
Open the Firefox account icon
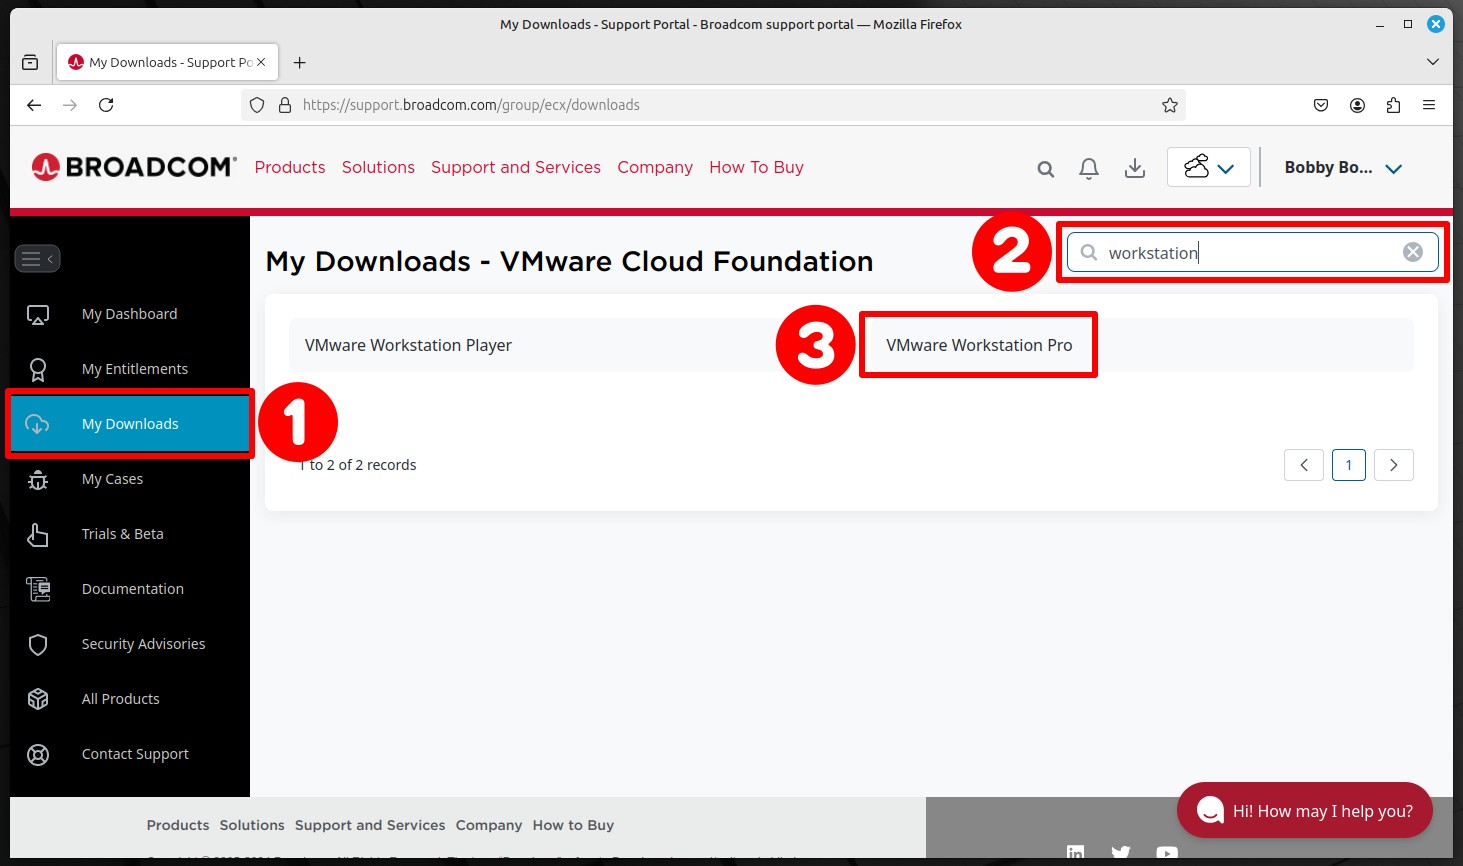(1357, 105)
